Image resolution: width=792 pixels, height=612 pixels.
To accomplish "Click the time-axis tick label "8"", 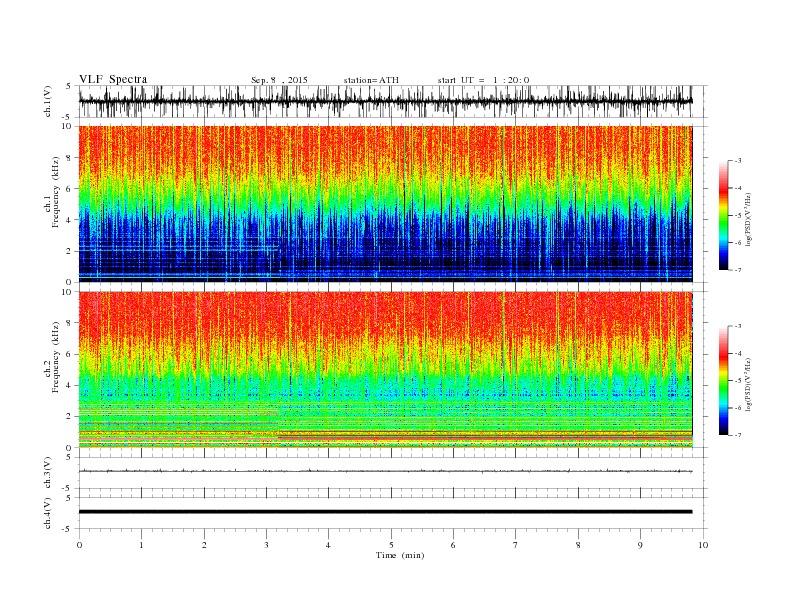I will pos(578,545).
